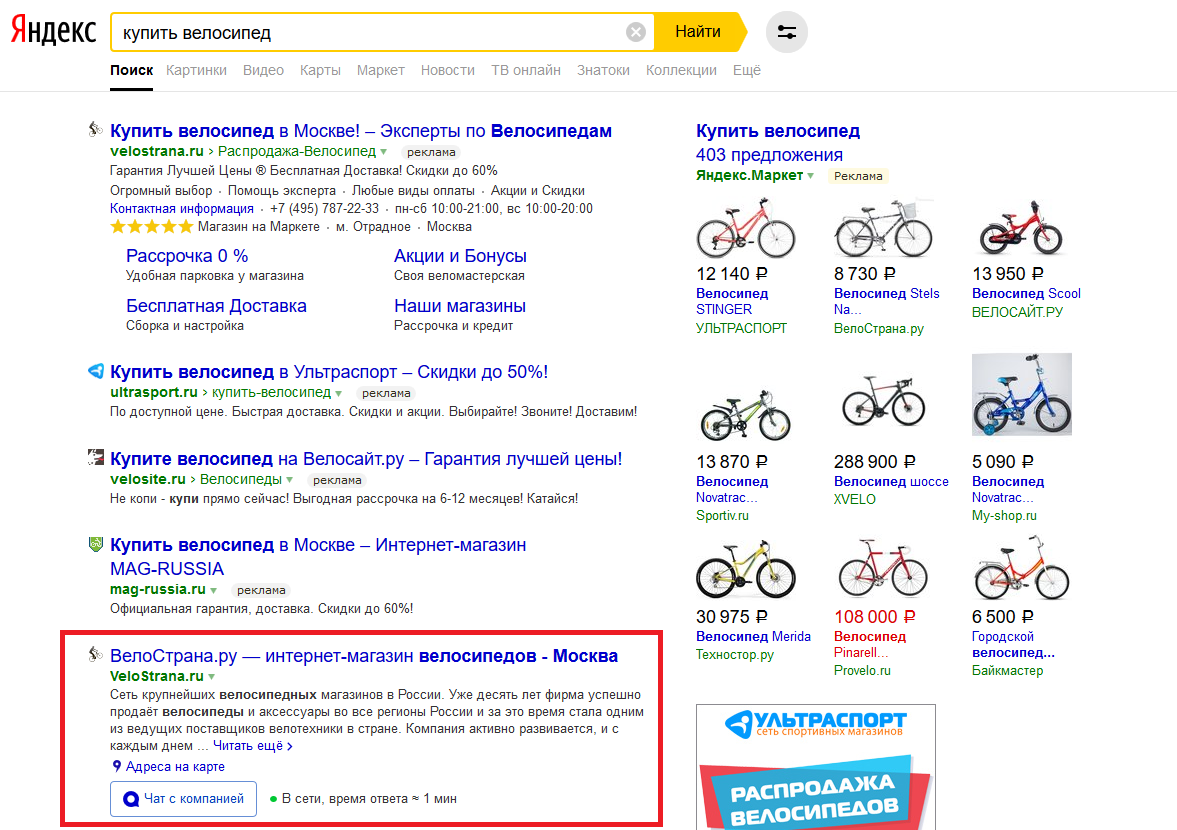Switch to the Видео tab
The image size is (1177, 830).
[x=263, y=70]
